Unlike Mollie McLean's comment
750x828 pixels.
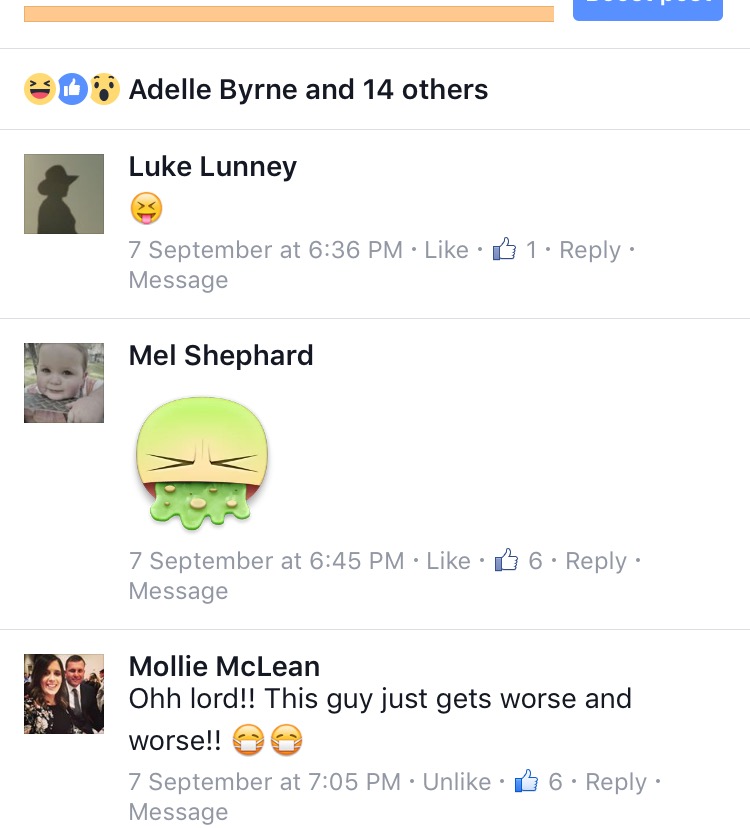point(457,782)
